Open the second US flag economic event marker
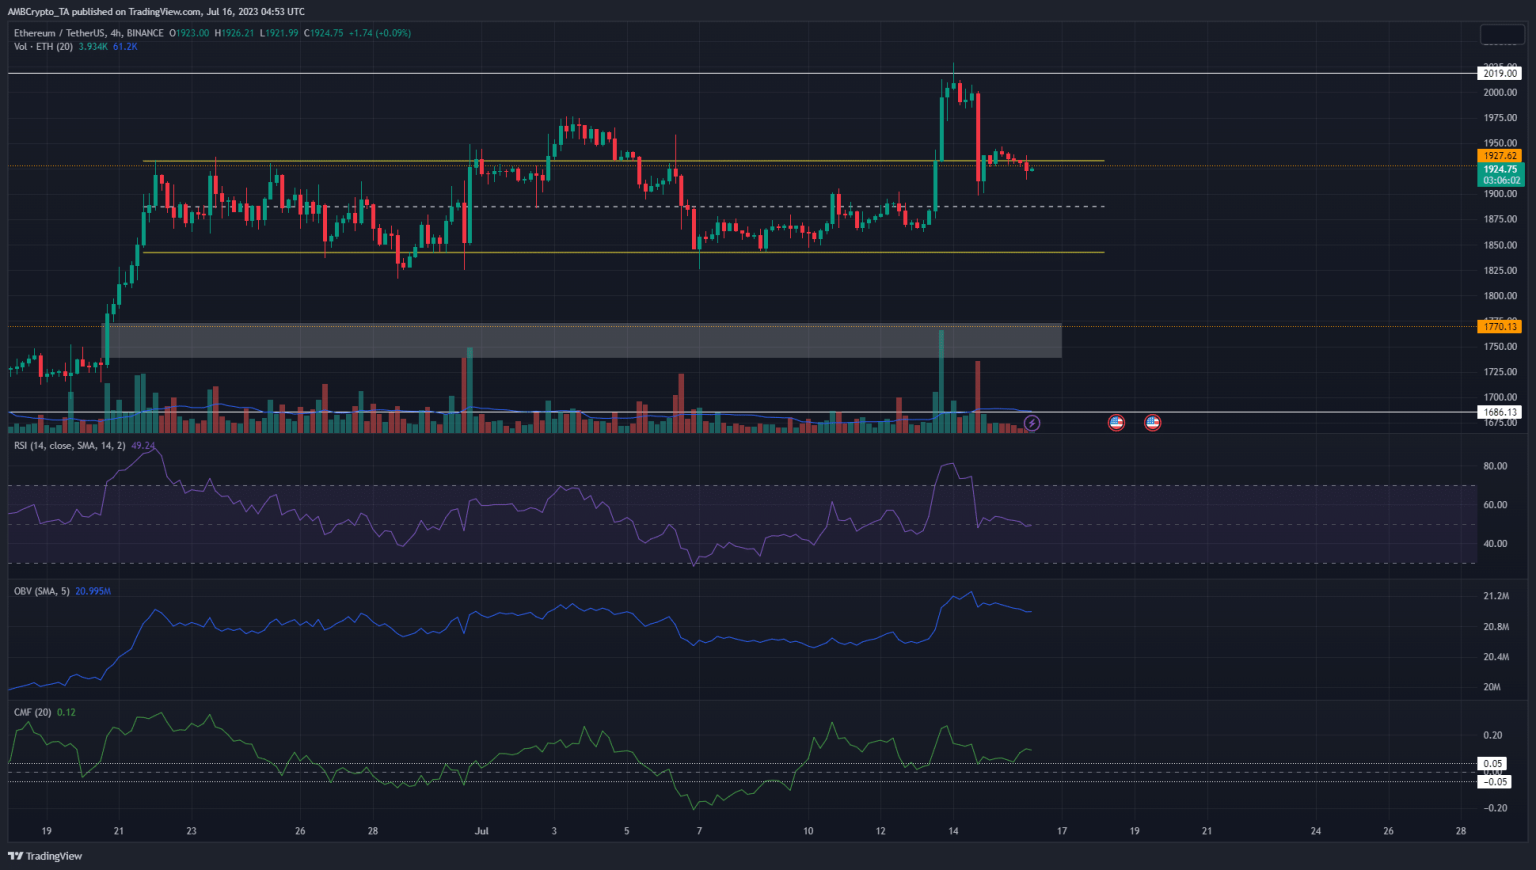 pos(1152,423)
